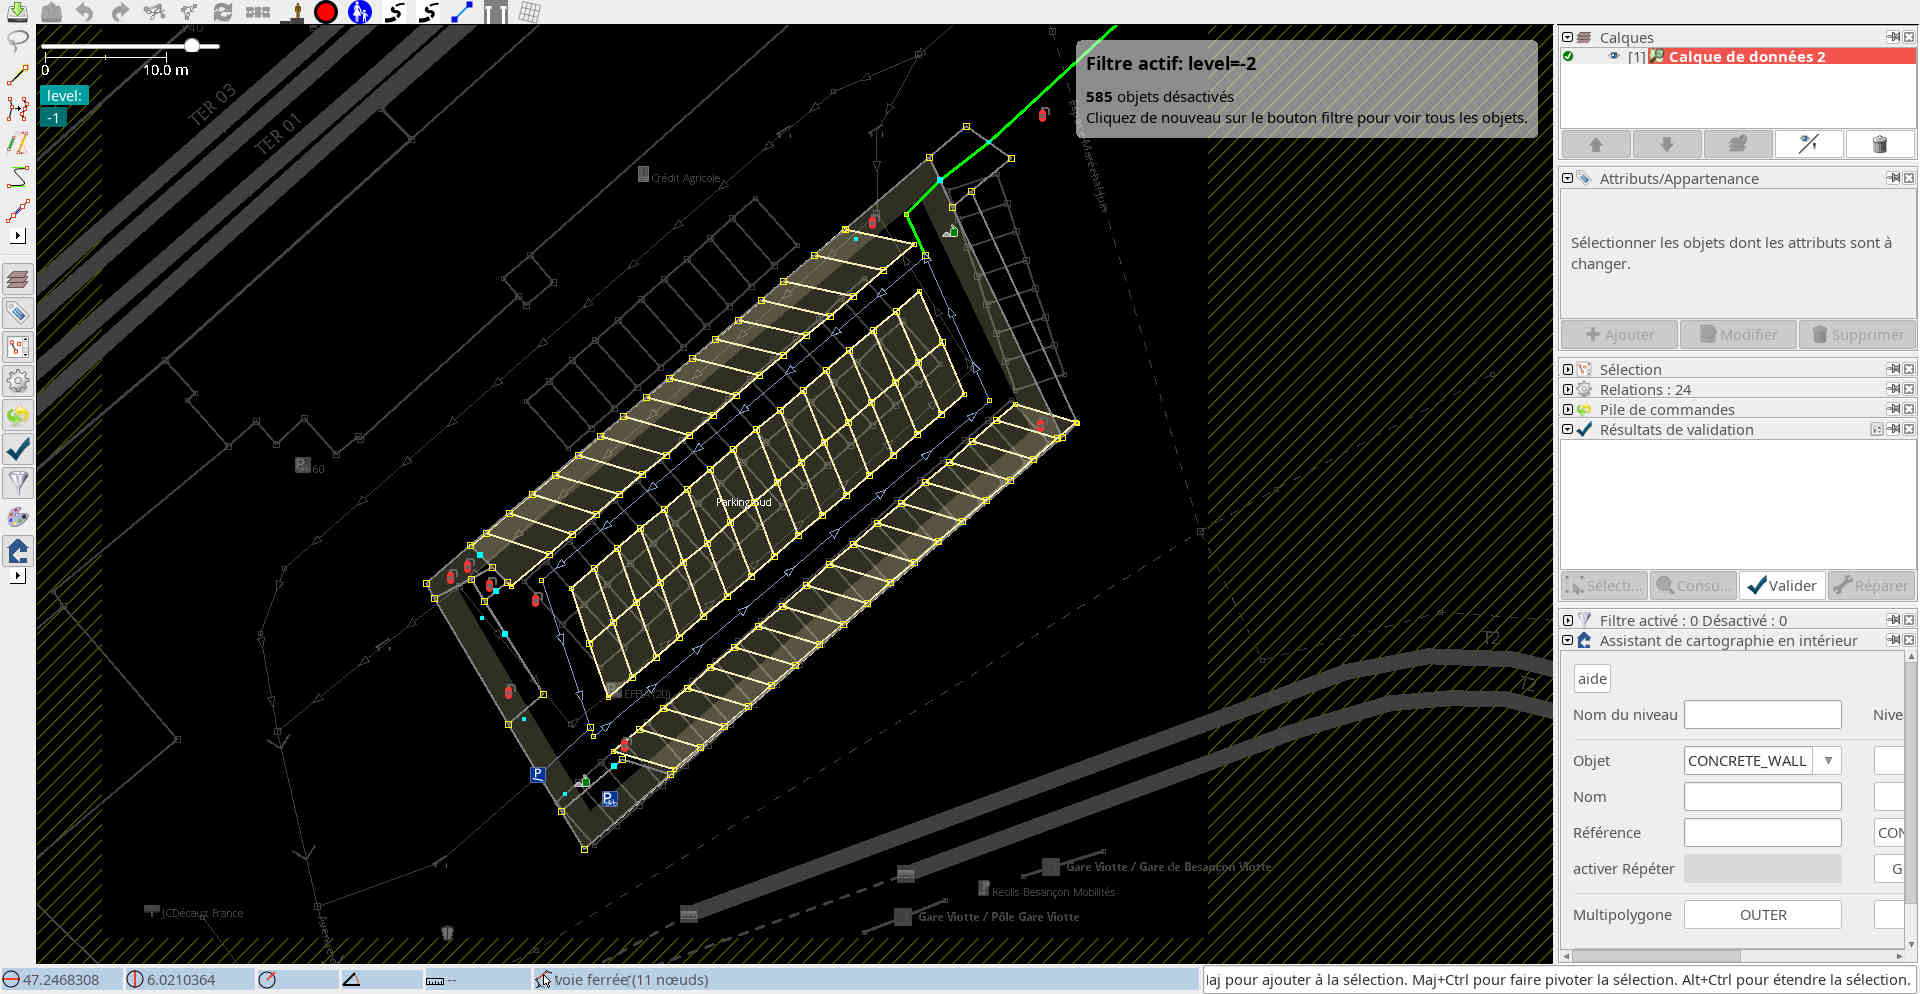Image resolution: width=1920 pixels, height=994 pixels.
Task: Toggle the validation checkmark panel button
Action: coord(17,449)
